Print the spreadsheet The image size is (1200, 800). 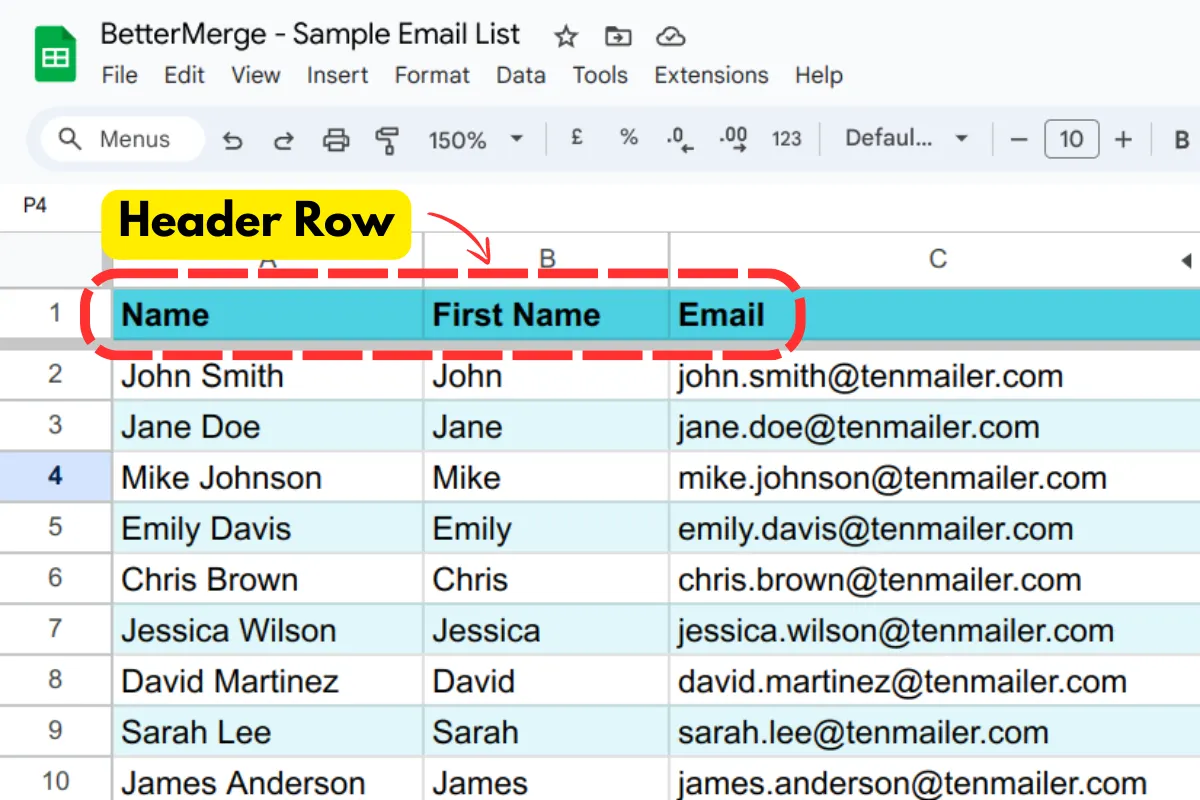(x=336, y=140)
